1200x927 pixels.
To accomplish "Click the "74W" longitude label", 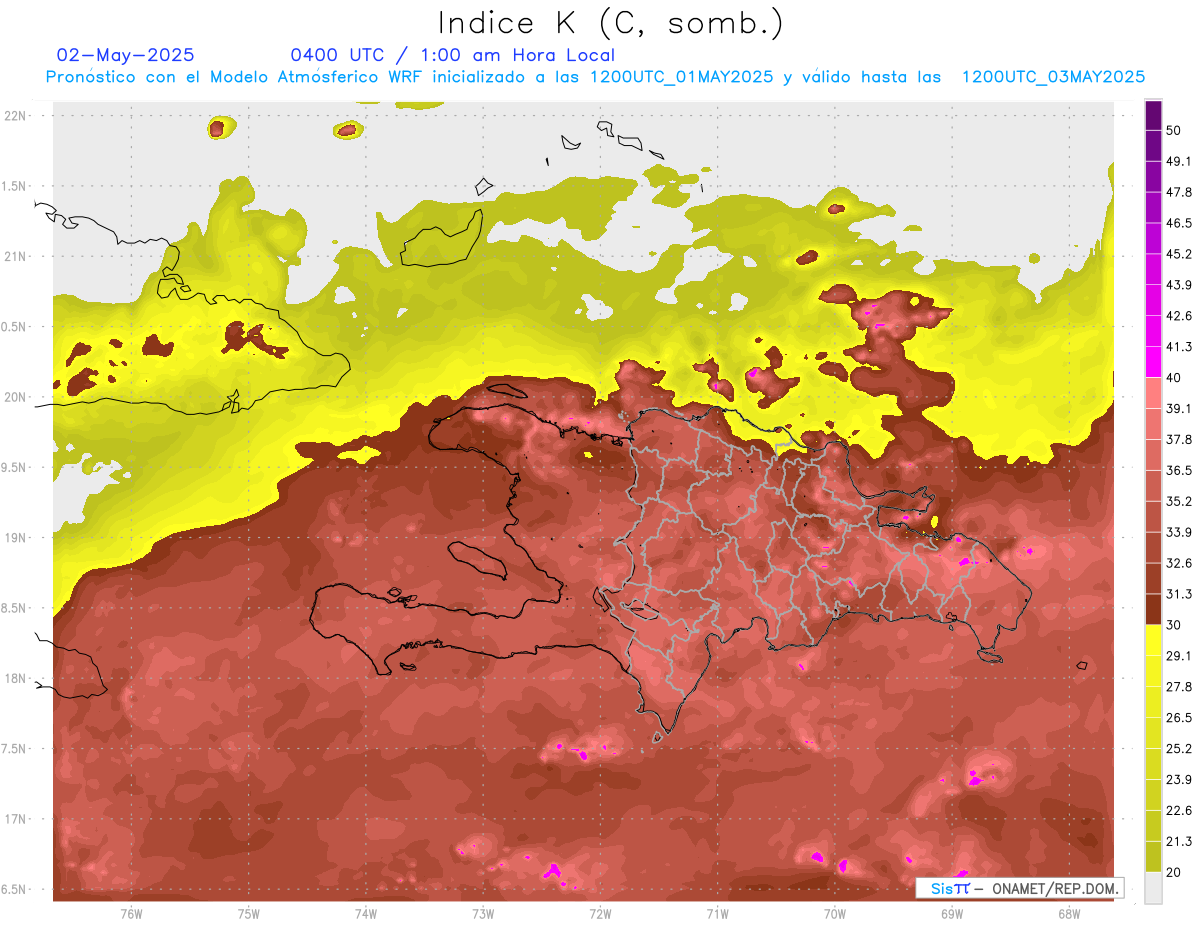I will [x=366, y=913].
